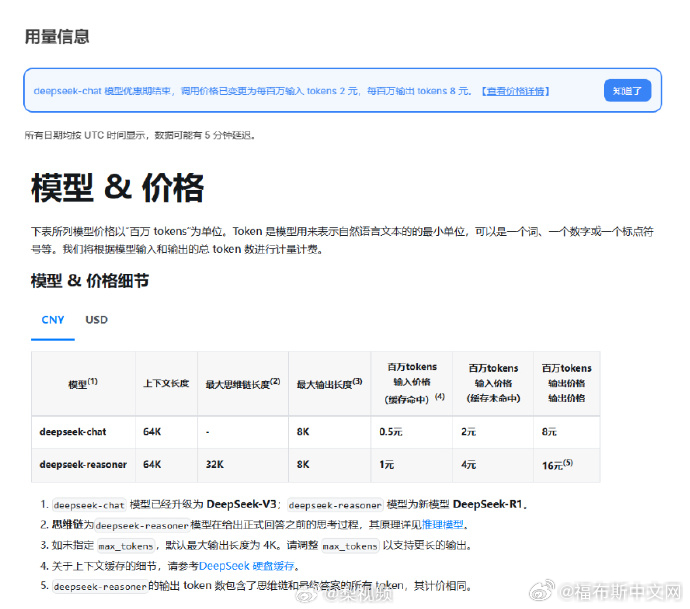Click the 上下文长度 column header

[x=166, y=384]
